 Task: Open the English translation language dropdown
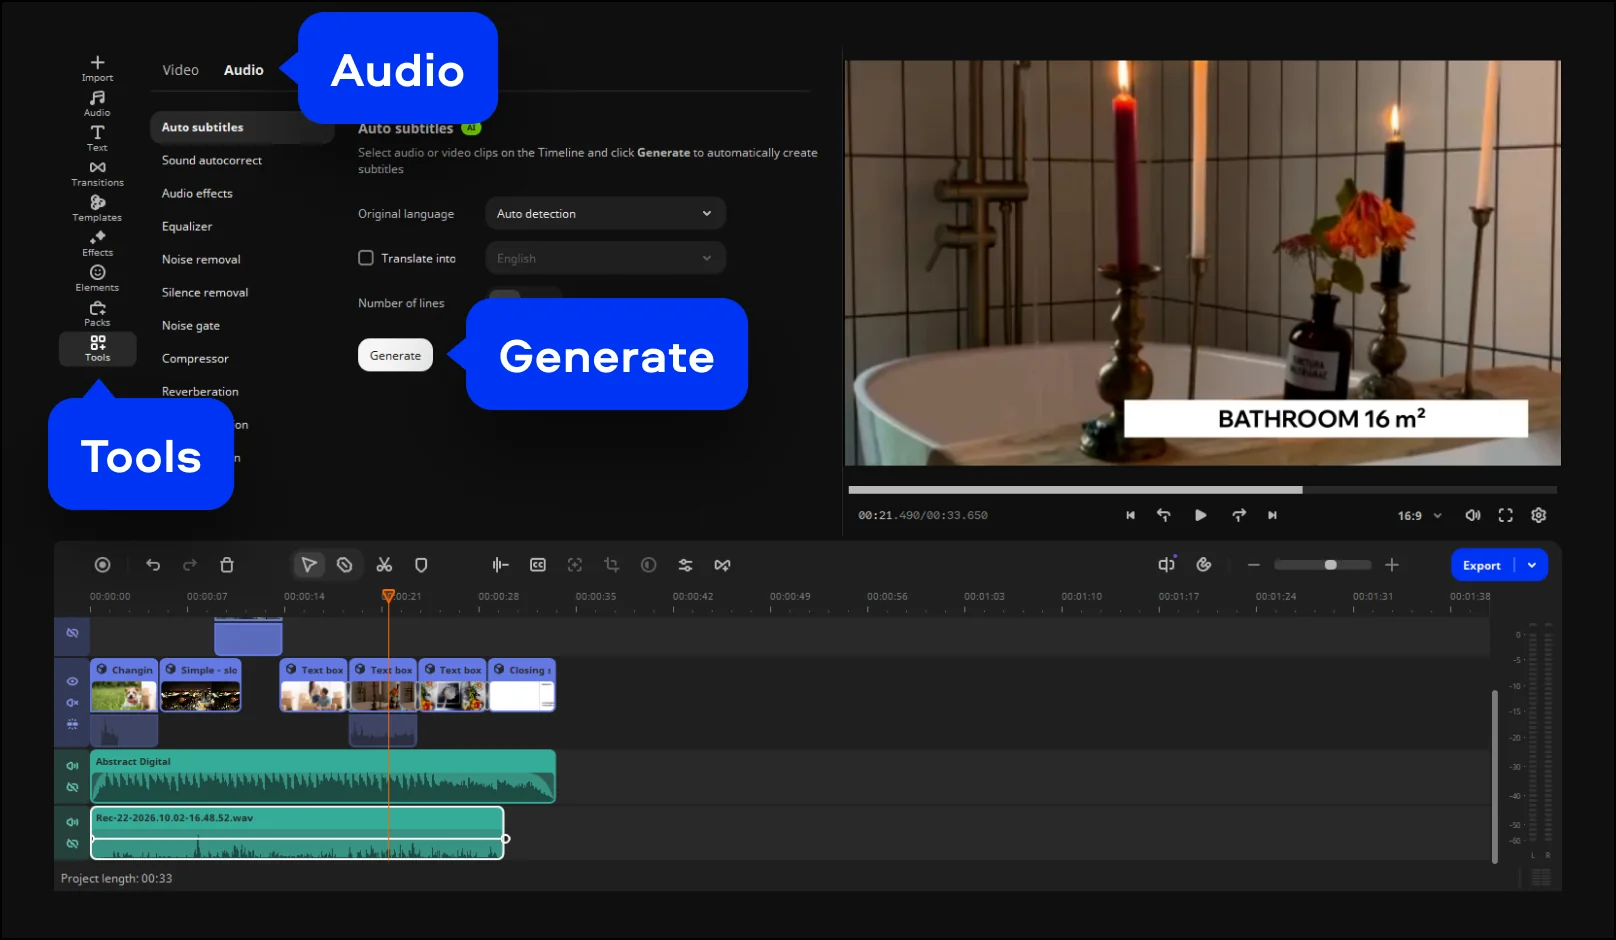click(605, 258)
